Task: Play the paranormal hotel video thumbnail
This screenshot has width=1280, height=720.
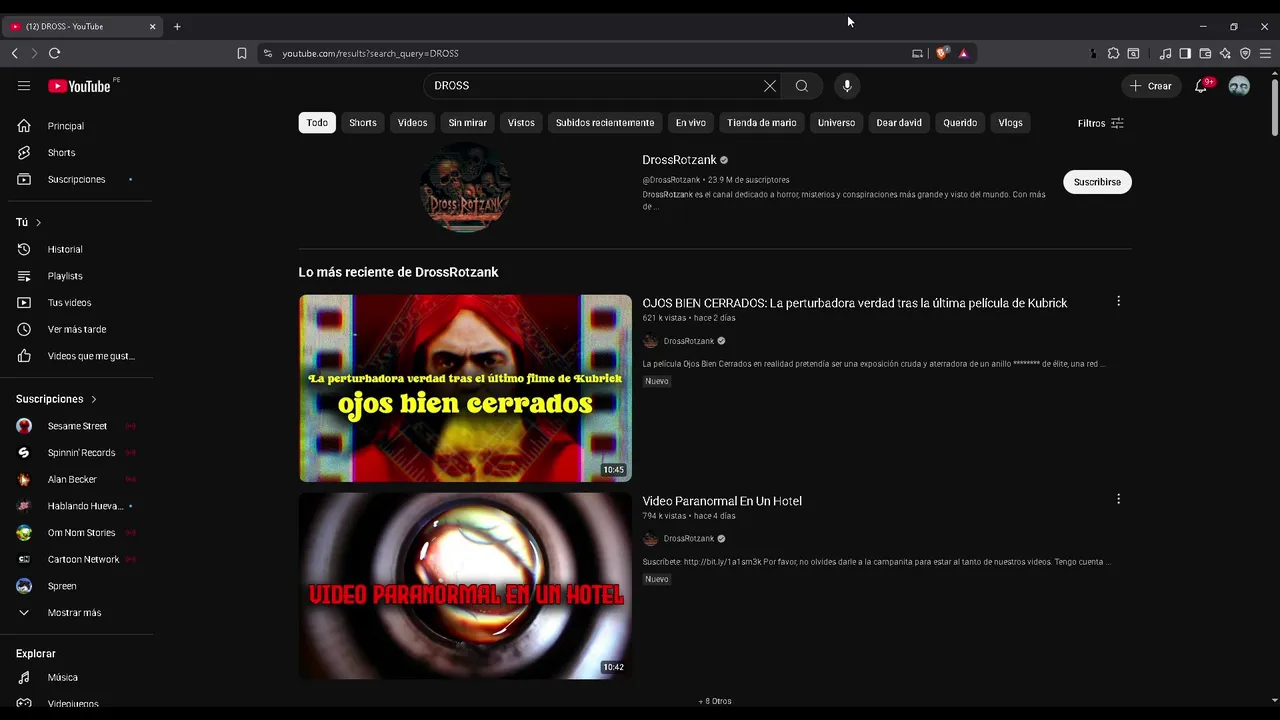Action: tap(465, 586)
